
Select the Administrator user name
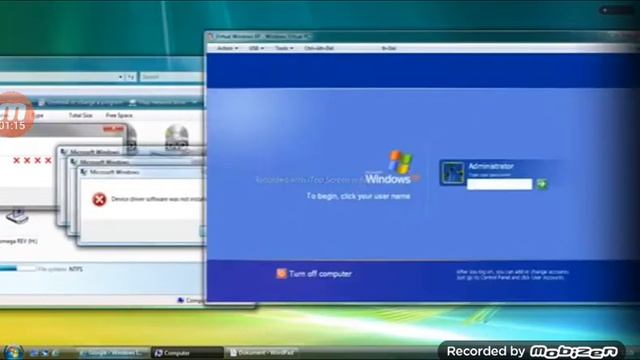pos(491,166)
